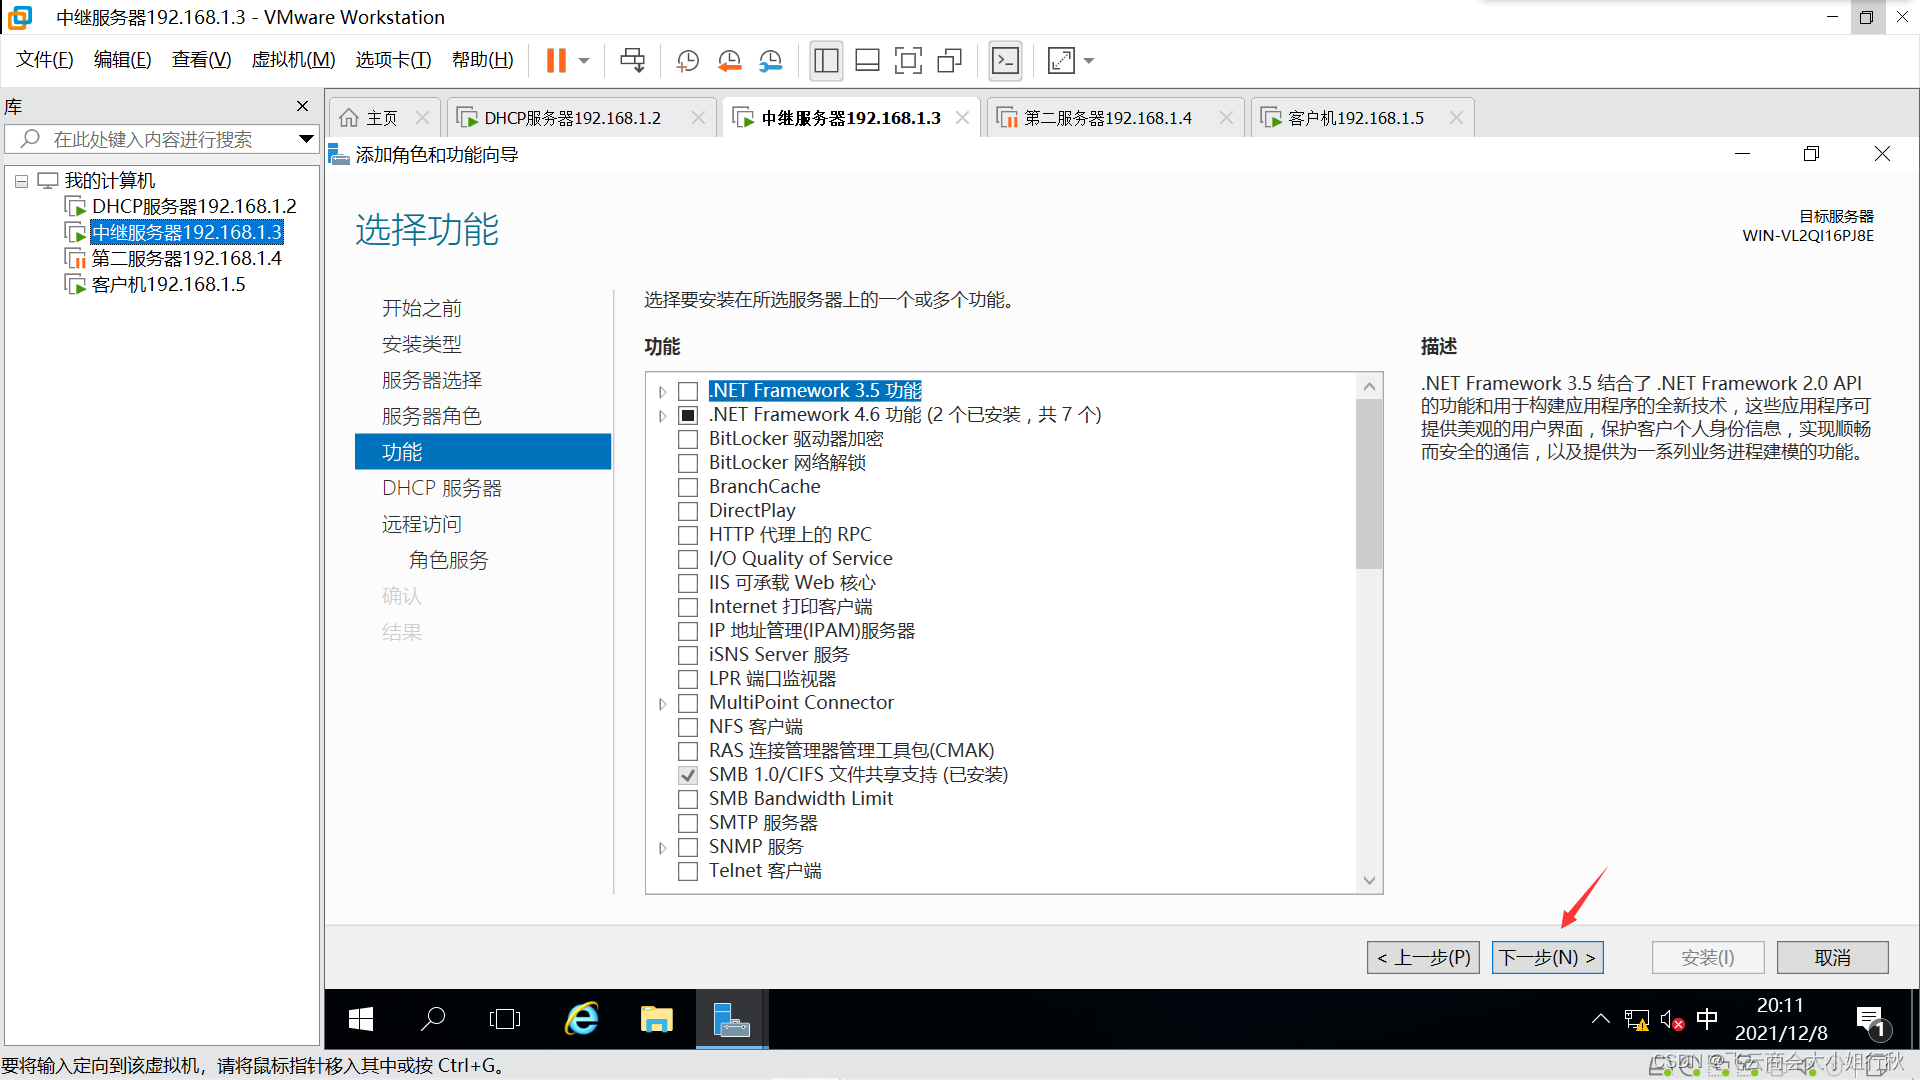Viewport: 1920px width, 1080px height.
Task: Enter full screen mode icon
Action: (x=908, y=61)
